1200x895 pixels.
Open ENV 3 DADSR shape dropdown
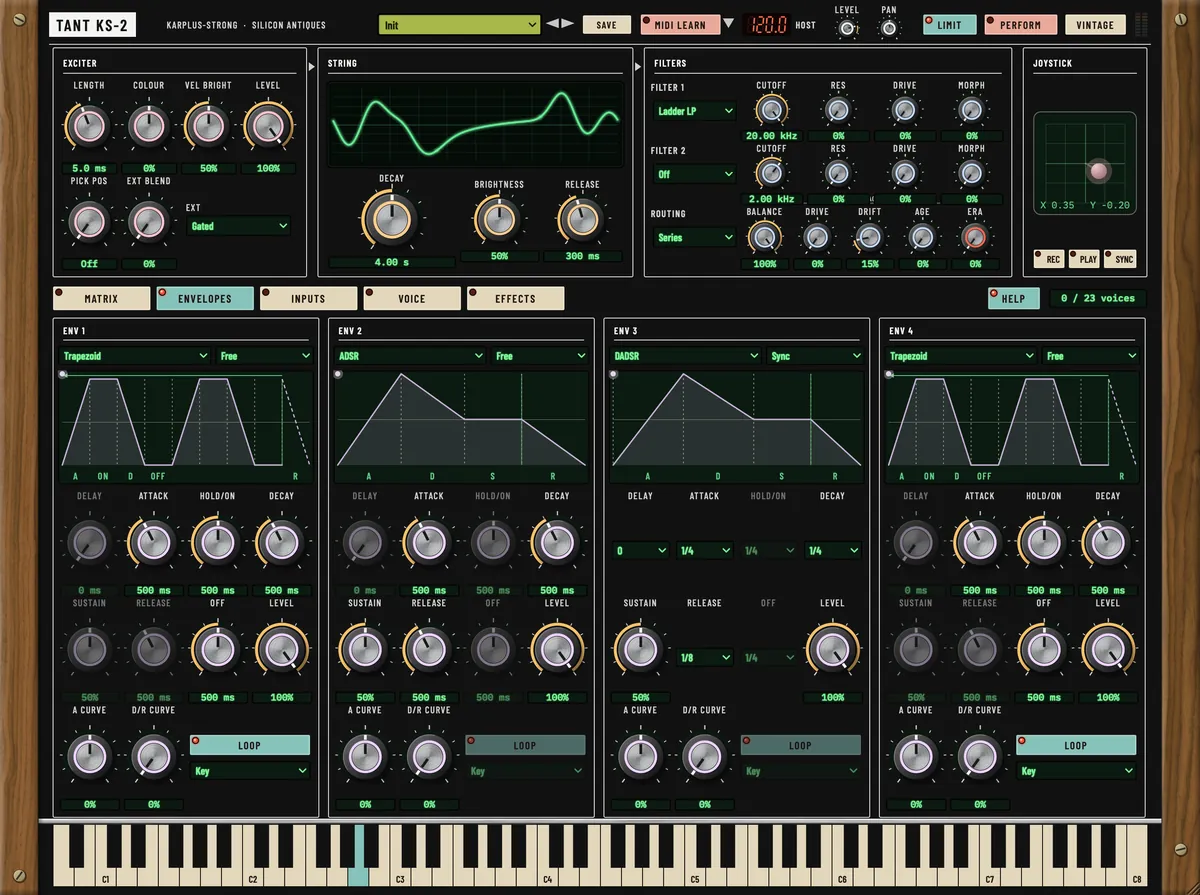coord(687,356)
